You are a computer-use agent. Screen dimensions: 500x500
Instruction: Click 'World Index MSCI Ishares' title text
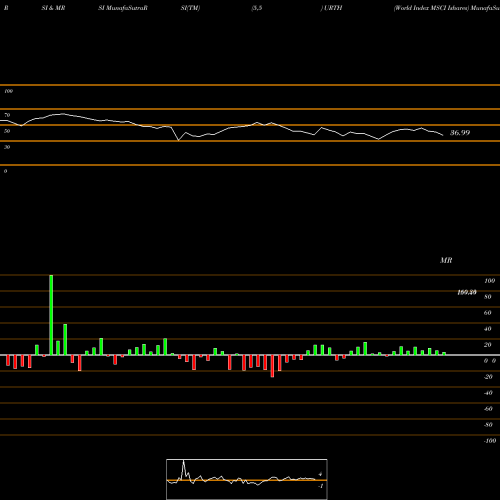pyautogui.click(x=431, y=8)
